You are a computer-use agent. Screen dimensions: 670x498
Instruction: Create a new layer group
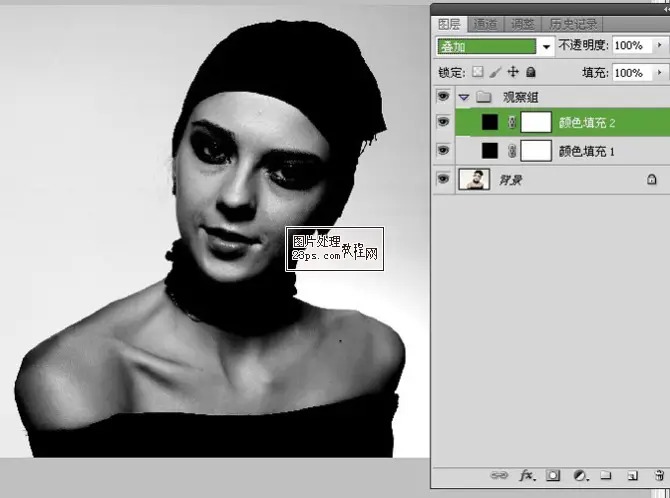click(606, 475)
